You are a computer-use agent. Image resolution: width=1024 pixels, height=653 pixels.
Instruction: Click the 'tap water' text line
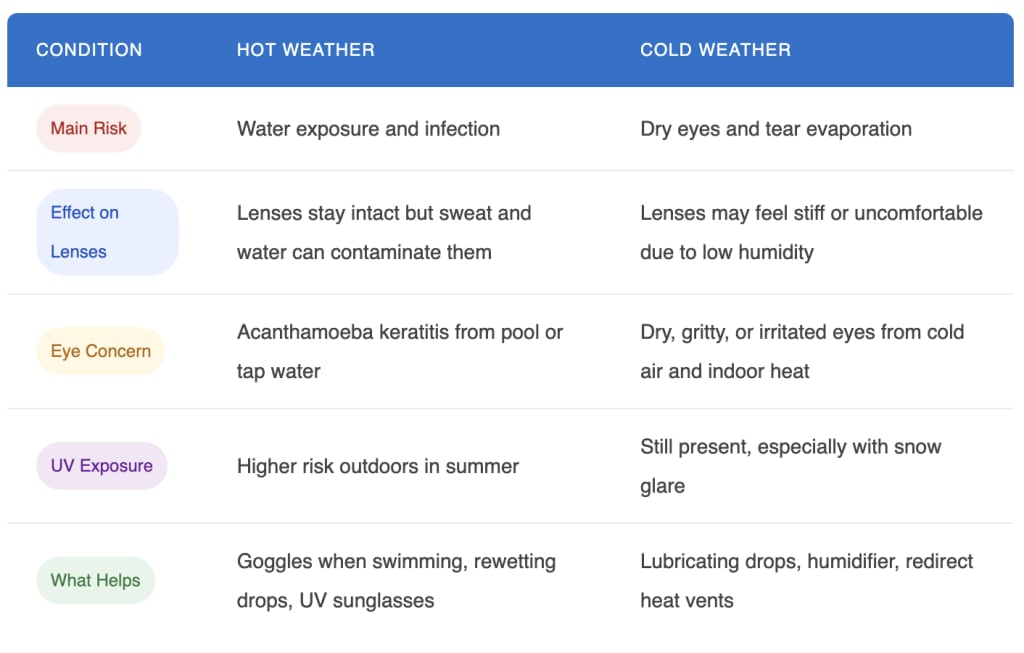tap(278, 372)
